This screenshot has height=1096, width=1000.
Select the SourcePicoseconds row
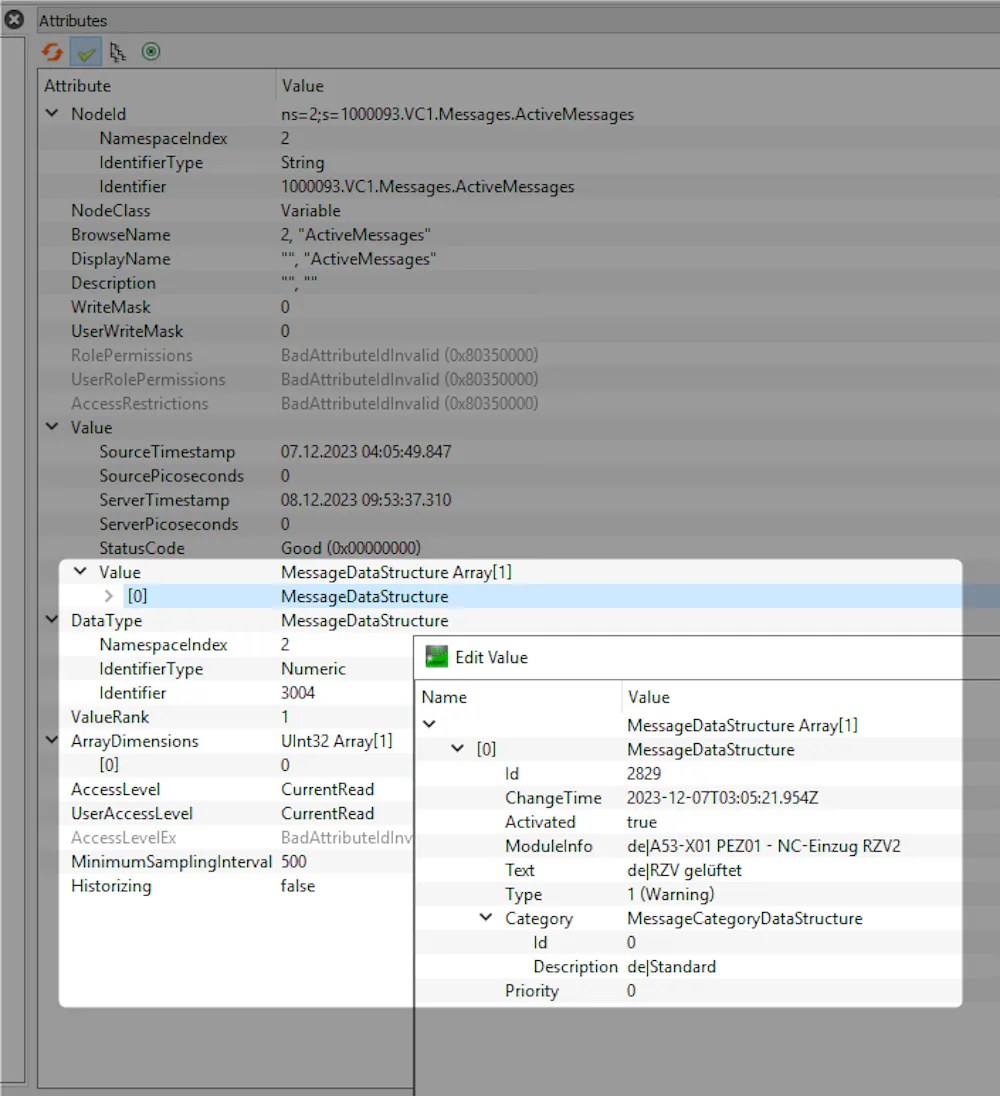click(x=519, y=476)
